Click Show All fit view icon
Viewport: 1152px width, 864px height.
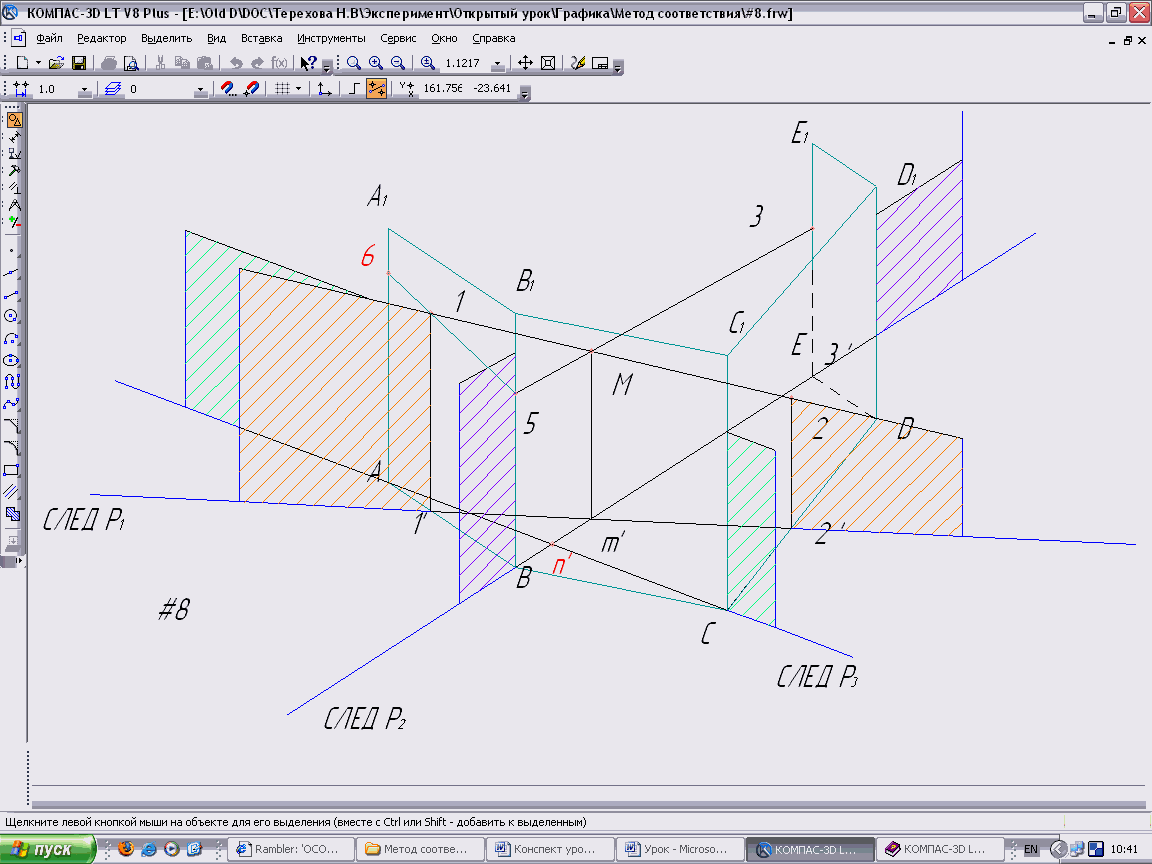coord(547,63)
